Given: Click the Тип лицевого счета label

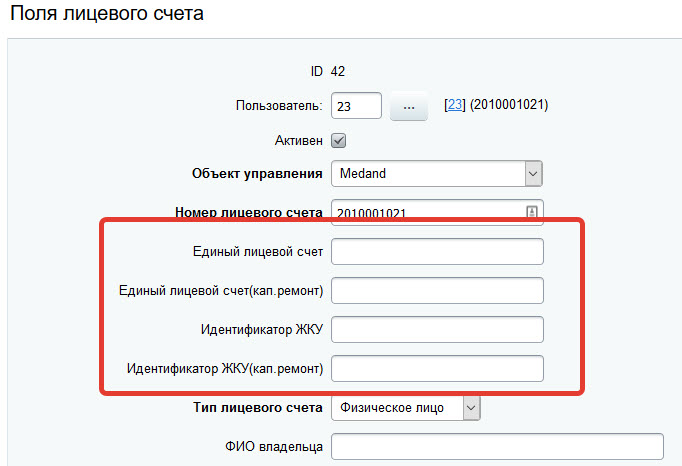Looking at the screenshot, I should click(258, 408).
